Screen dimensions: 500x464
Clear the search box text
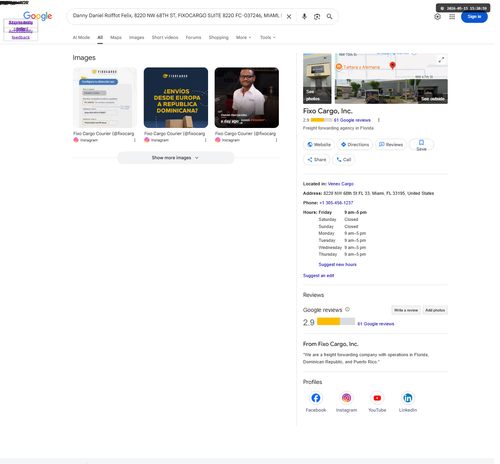click(289, 16)
